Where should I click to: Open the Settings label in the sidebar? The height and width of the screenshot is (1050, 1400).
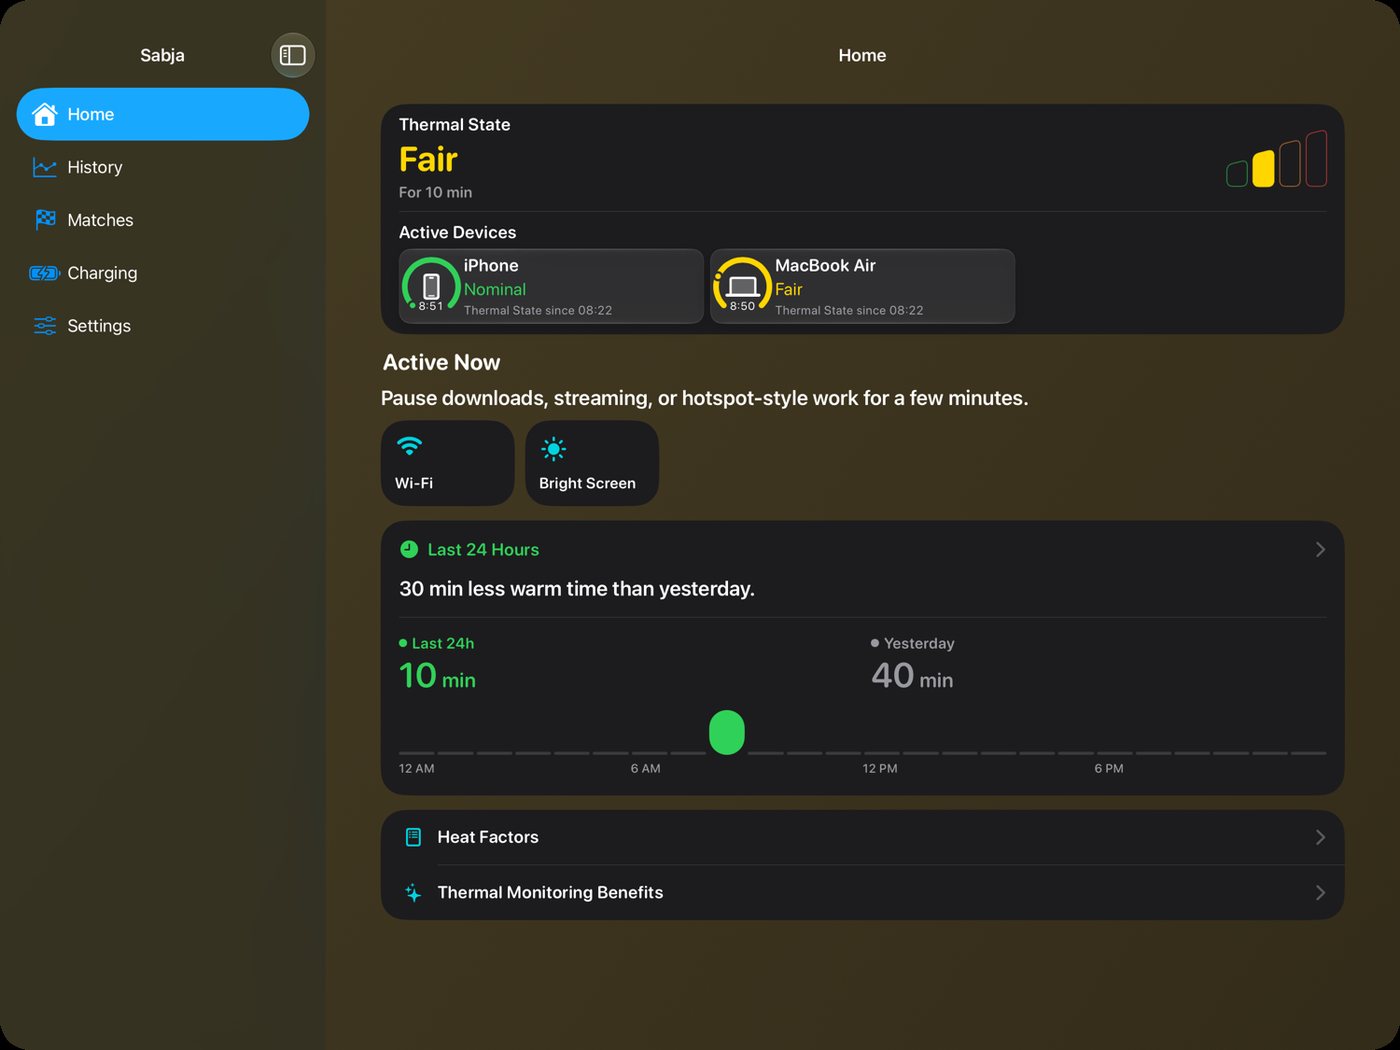(99, 326)
